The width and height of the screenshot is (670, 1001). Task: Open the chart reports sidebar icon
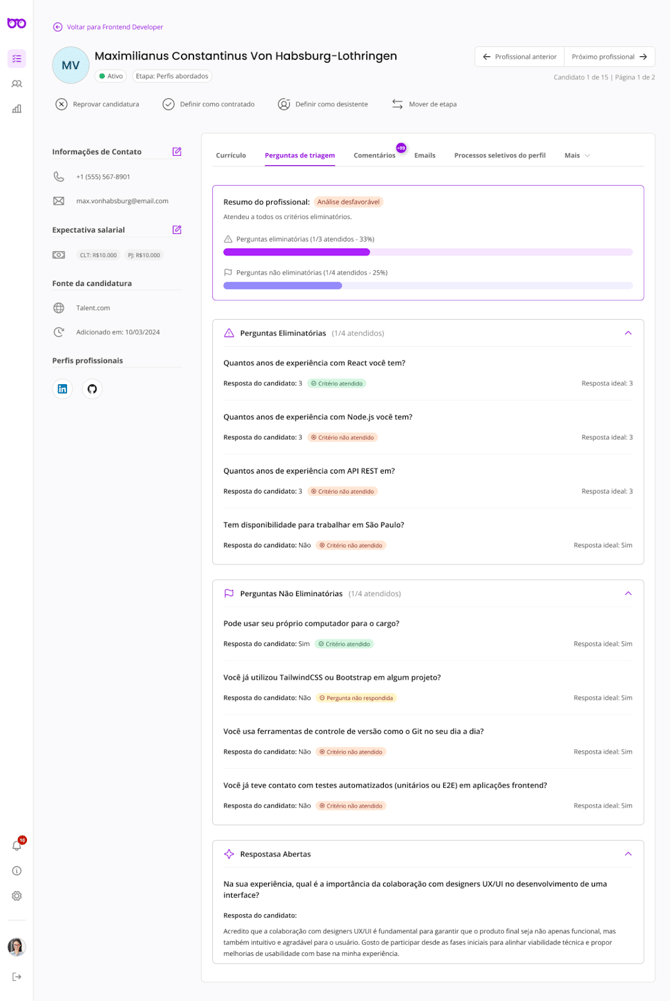(x=17, y=109)
